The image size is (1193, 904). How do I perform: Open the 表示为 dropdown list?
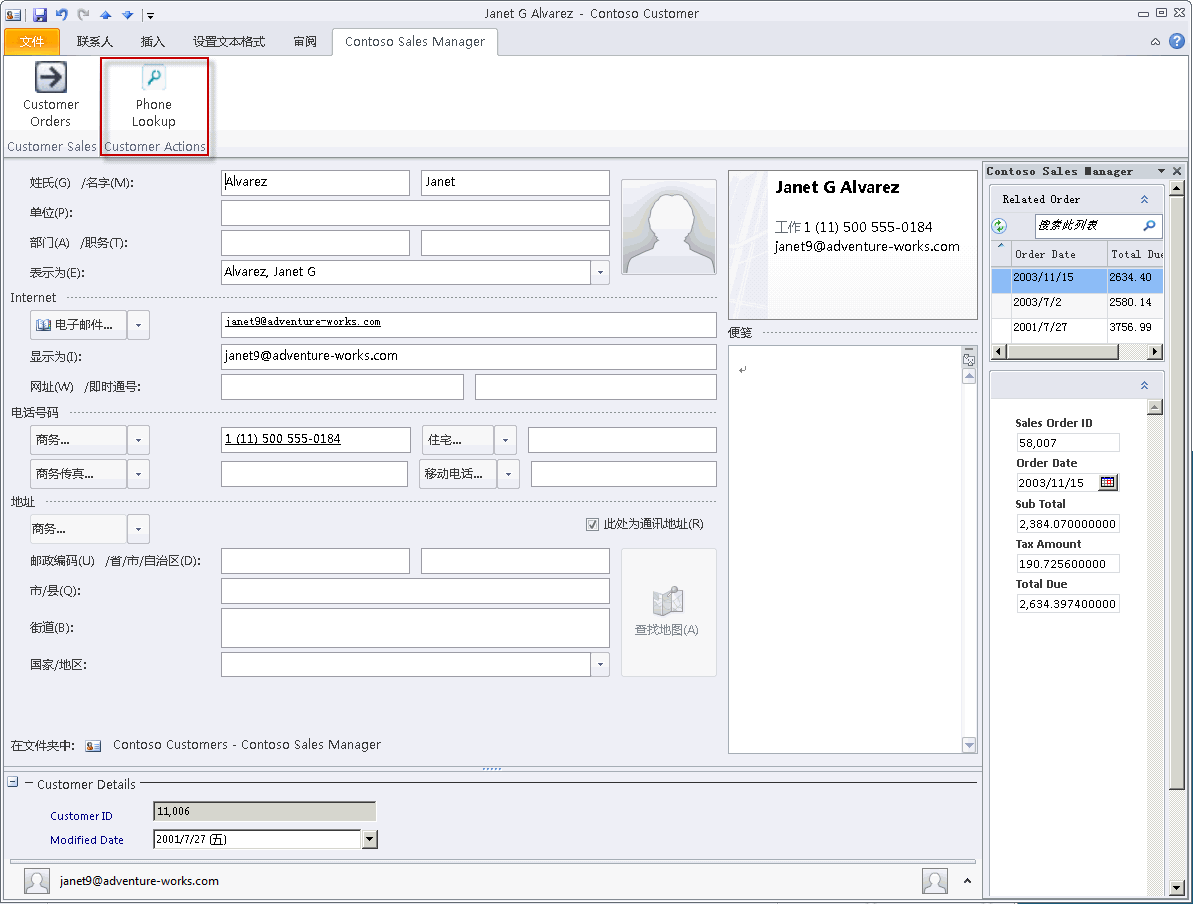[x=600, y=272]
